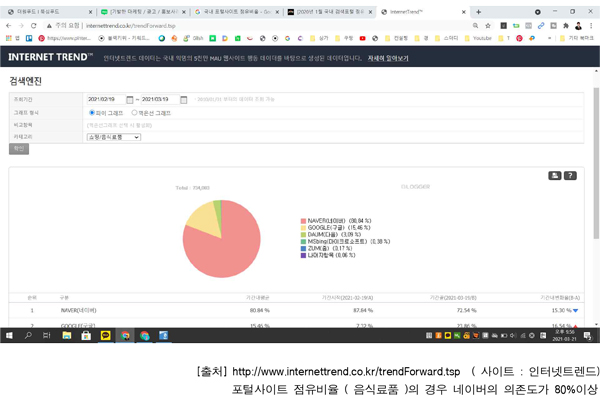Click the NAVER pink slice of the pie
Image resolution: width=600 pixels, height=404 pixels.
pyautogui.click(x=226, y=252)
